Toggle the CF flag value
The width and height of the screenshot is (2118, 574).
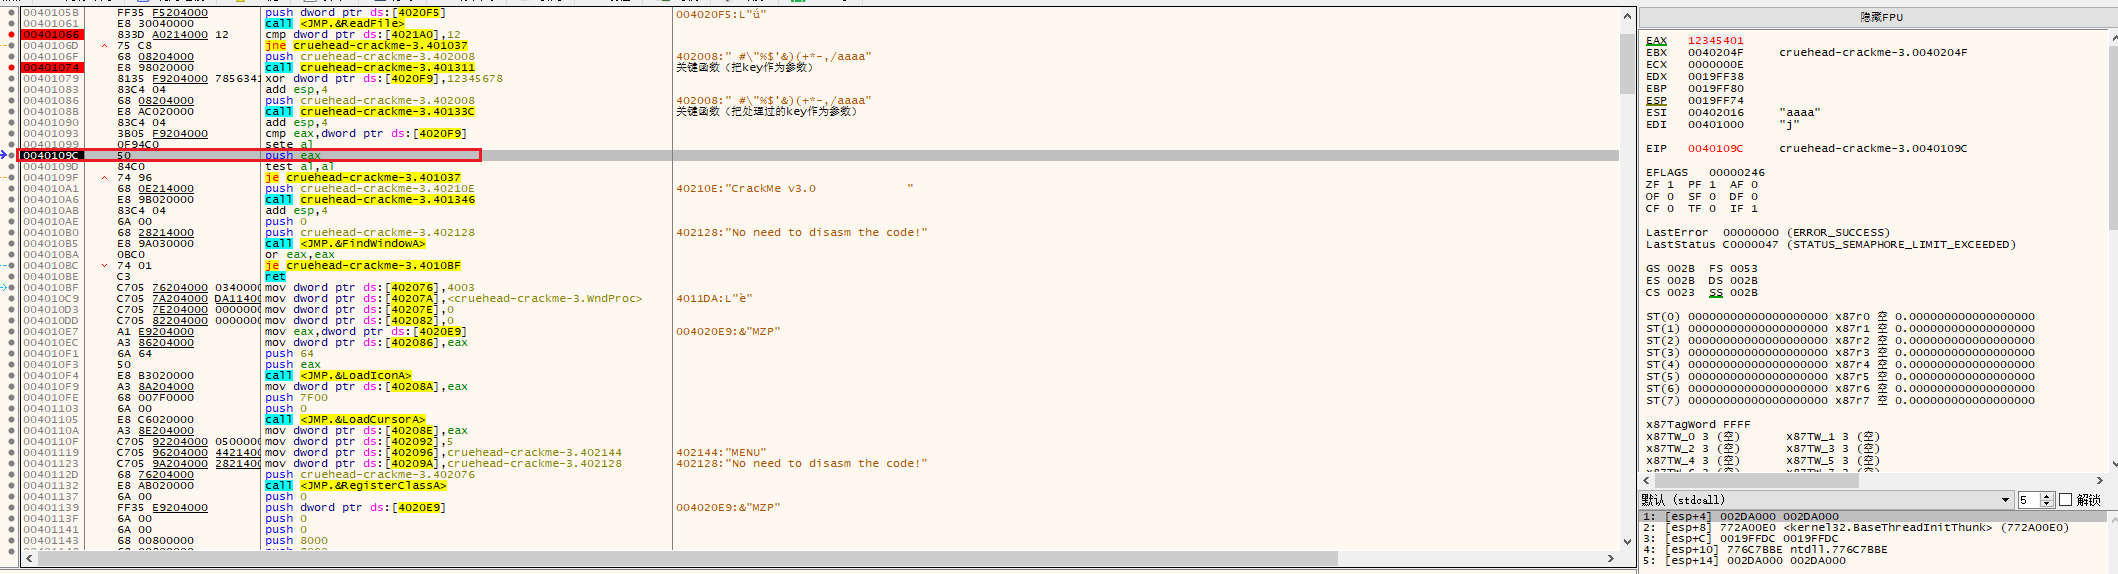click(1670, 209)
